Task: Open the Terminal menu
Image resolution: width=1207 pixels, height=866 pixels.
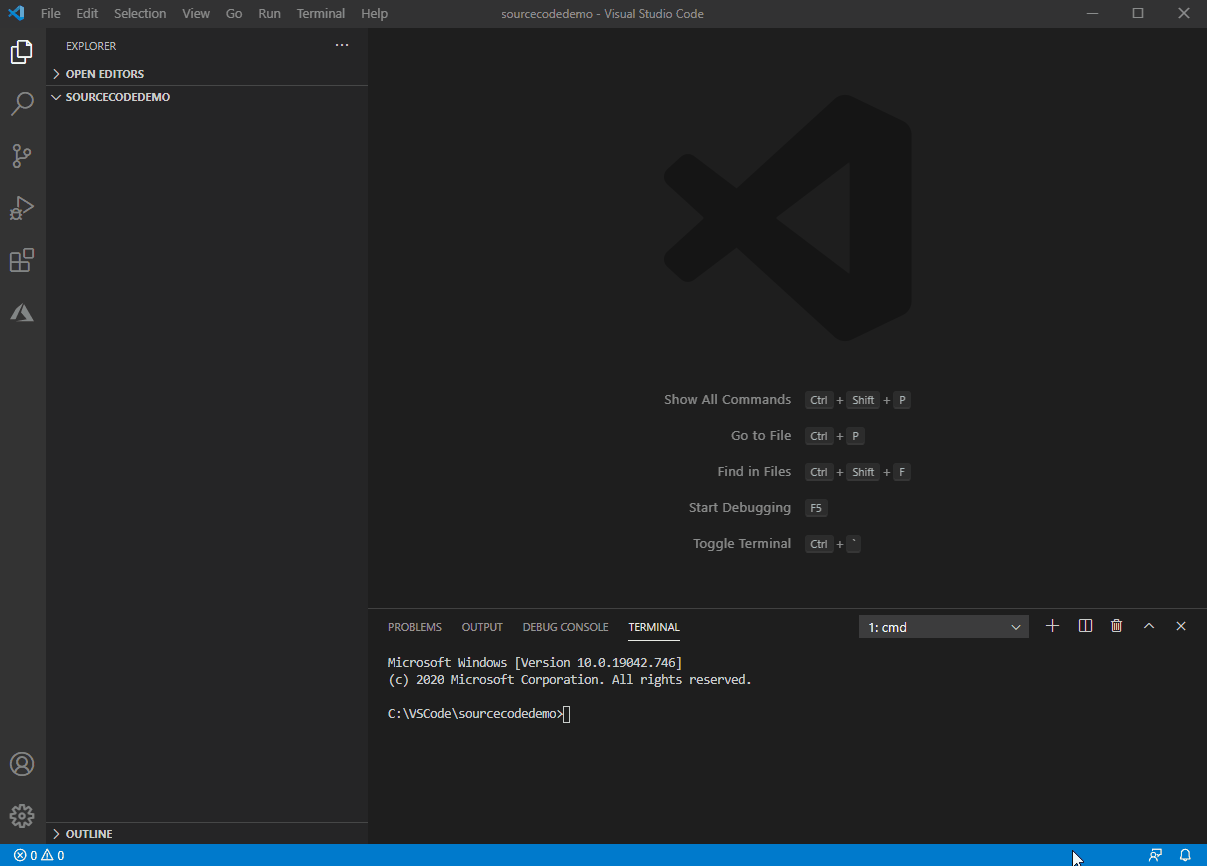Action: pos(320,13)
